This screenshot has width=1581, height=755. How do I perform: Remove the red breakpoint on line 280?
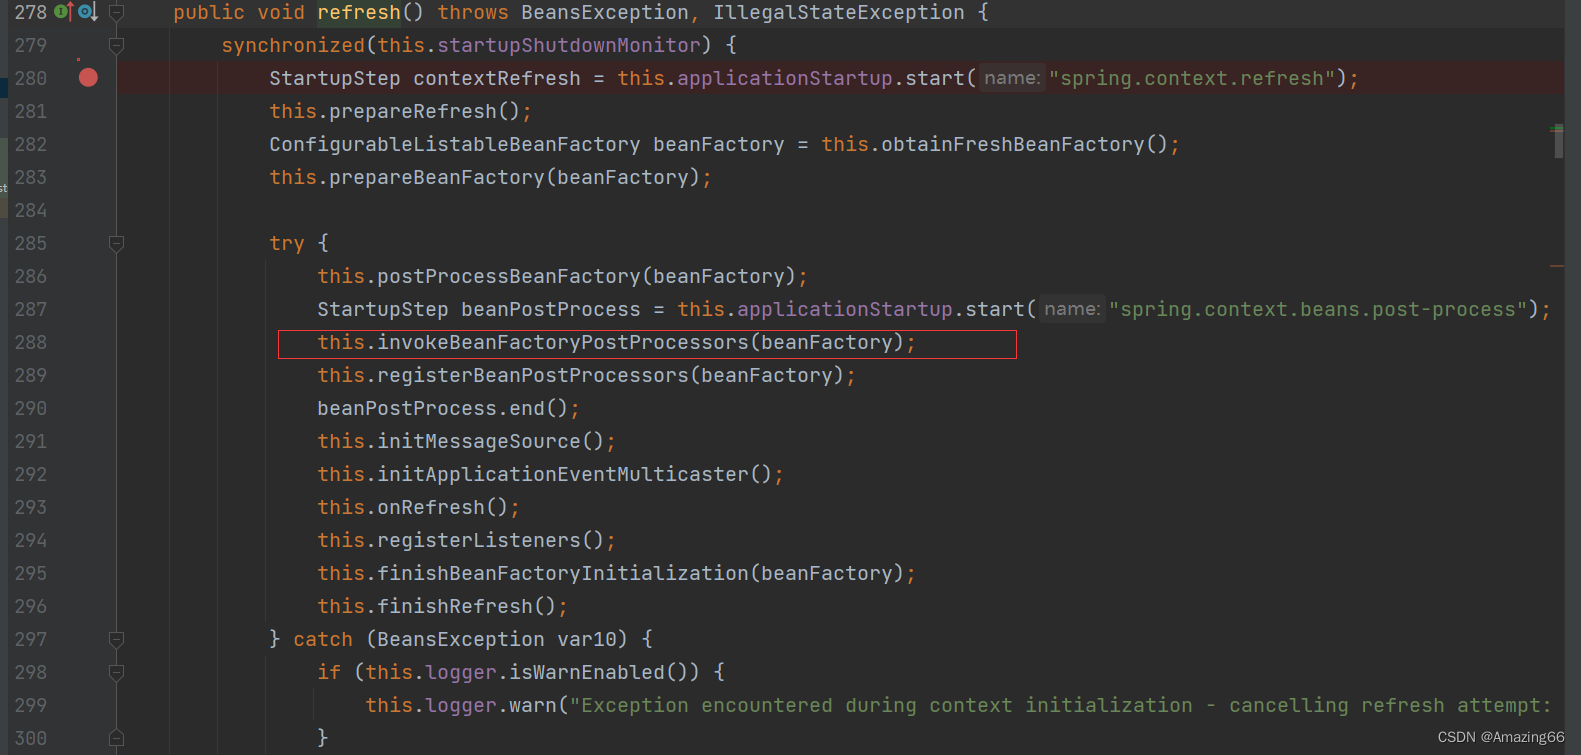(x=88, y=78)
